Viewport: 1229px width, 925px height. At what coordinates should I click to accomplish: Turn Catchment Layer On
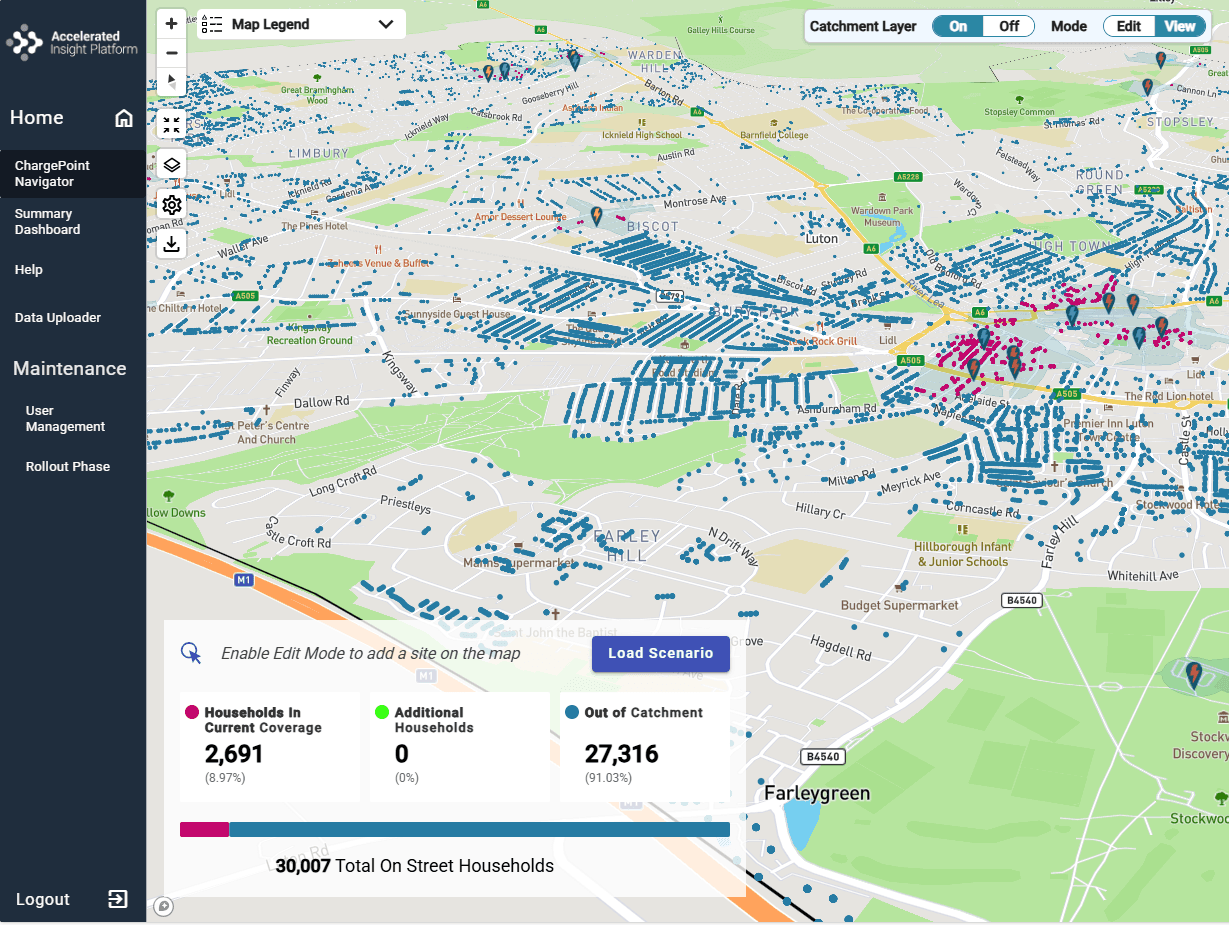point(958,26)
